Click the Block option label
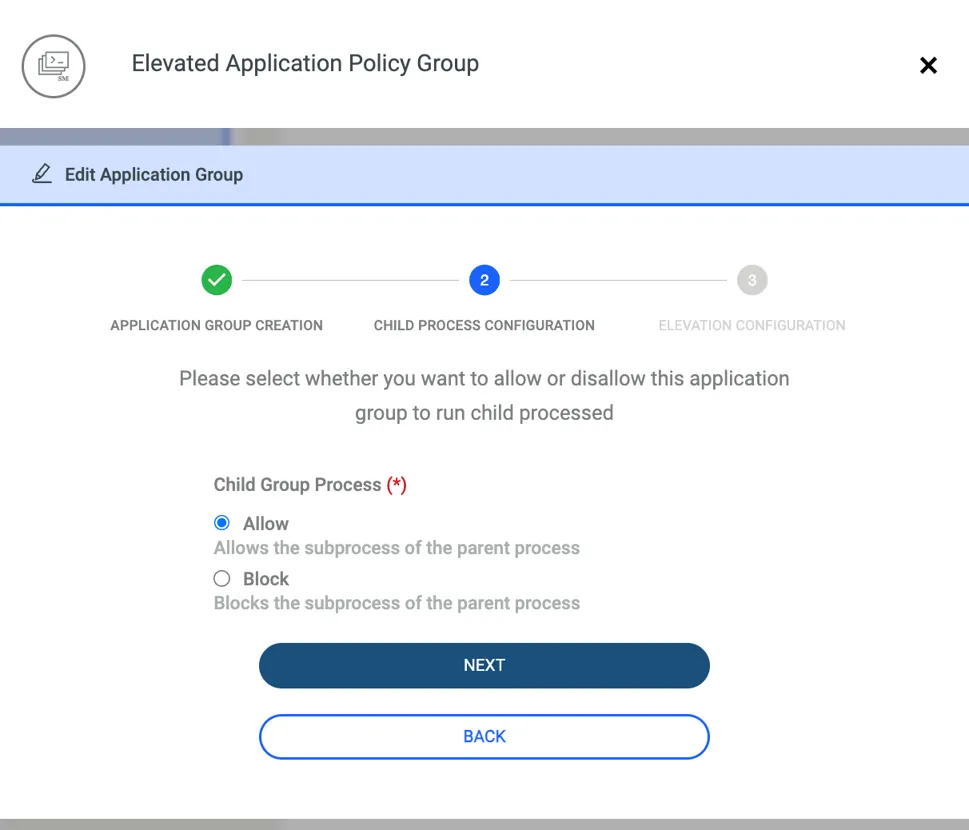This screenshot has width=969, height=830. point(266,578)
